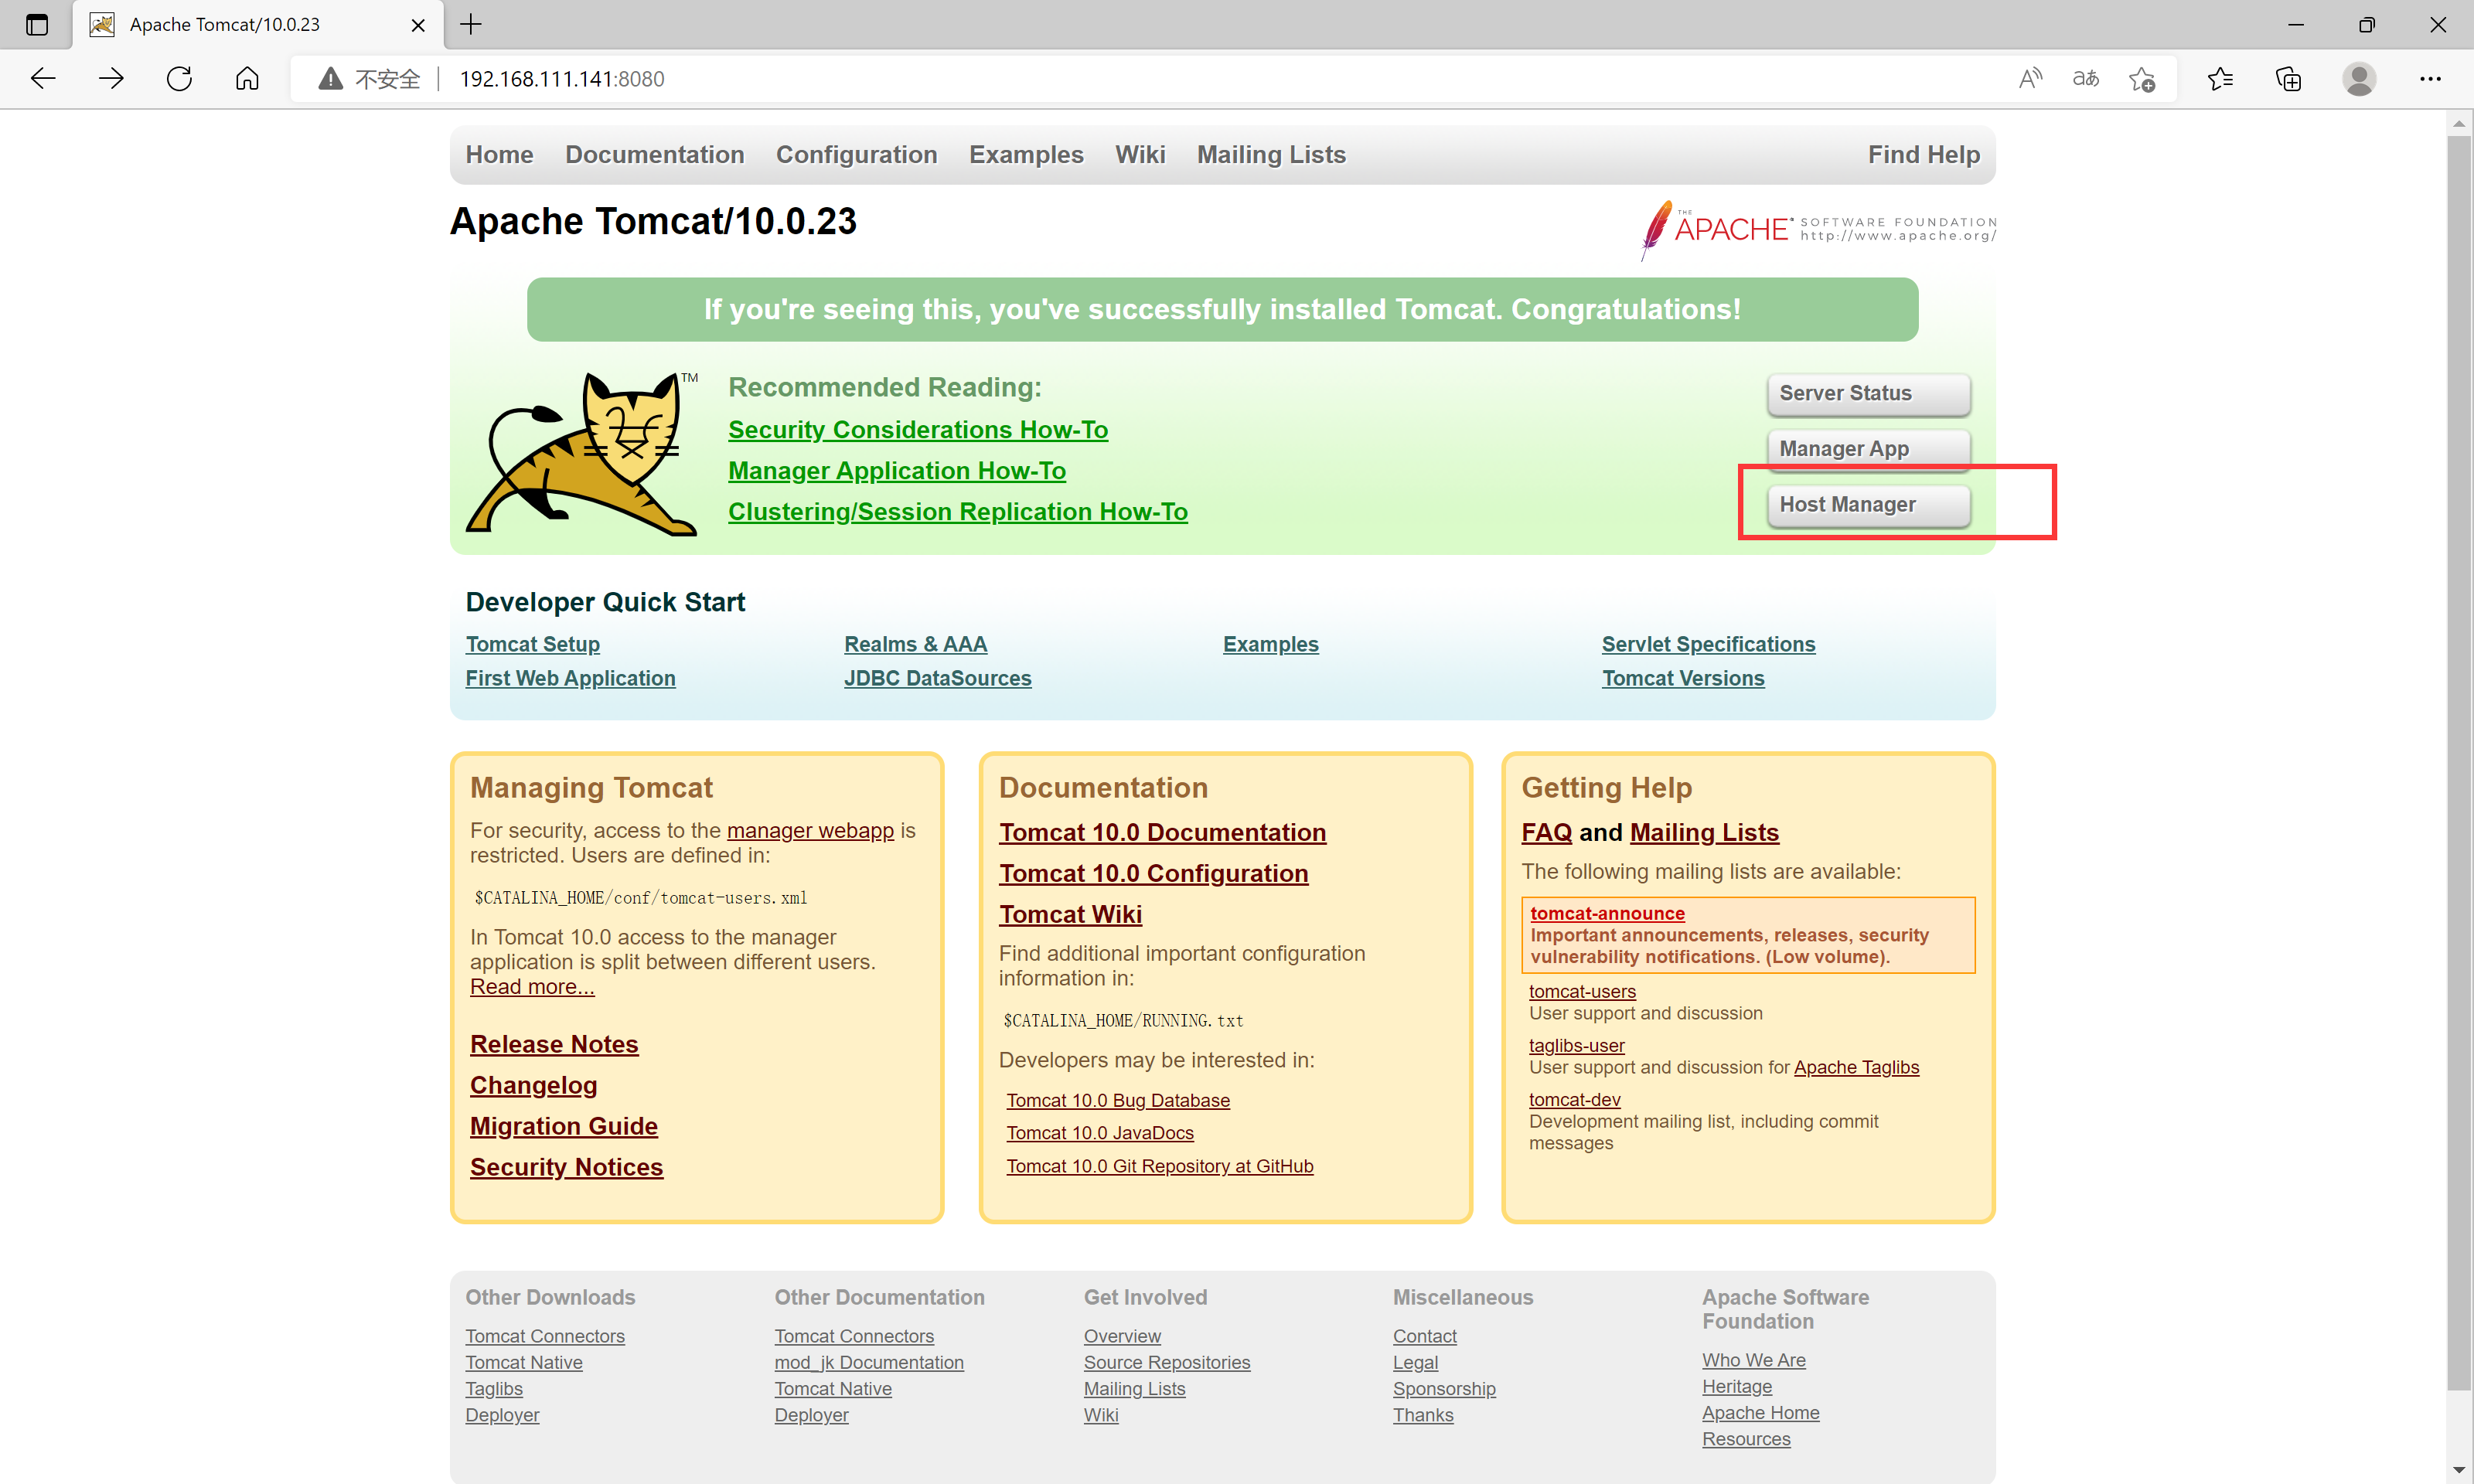Open the Changelog link

[534, 1086]
